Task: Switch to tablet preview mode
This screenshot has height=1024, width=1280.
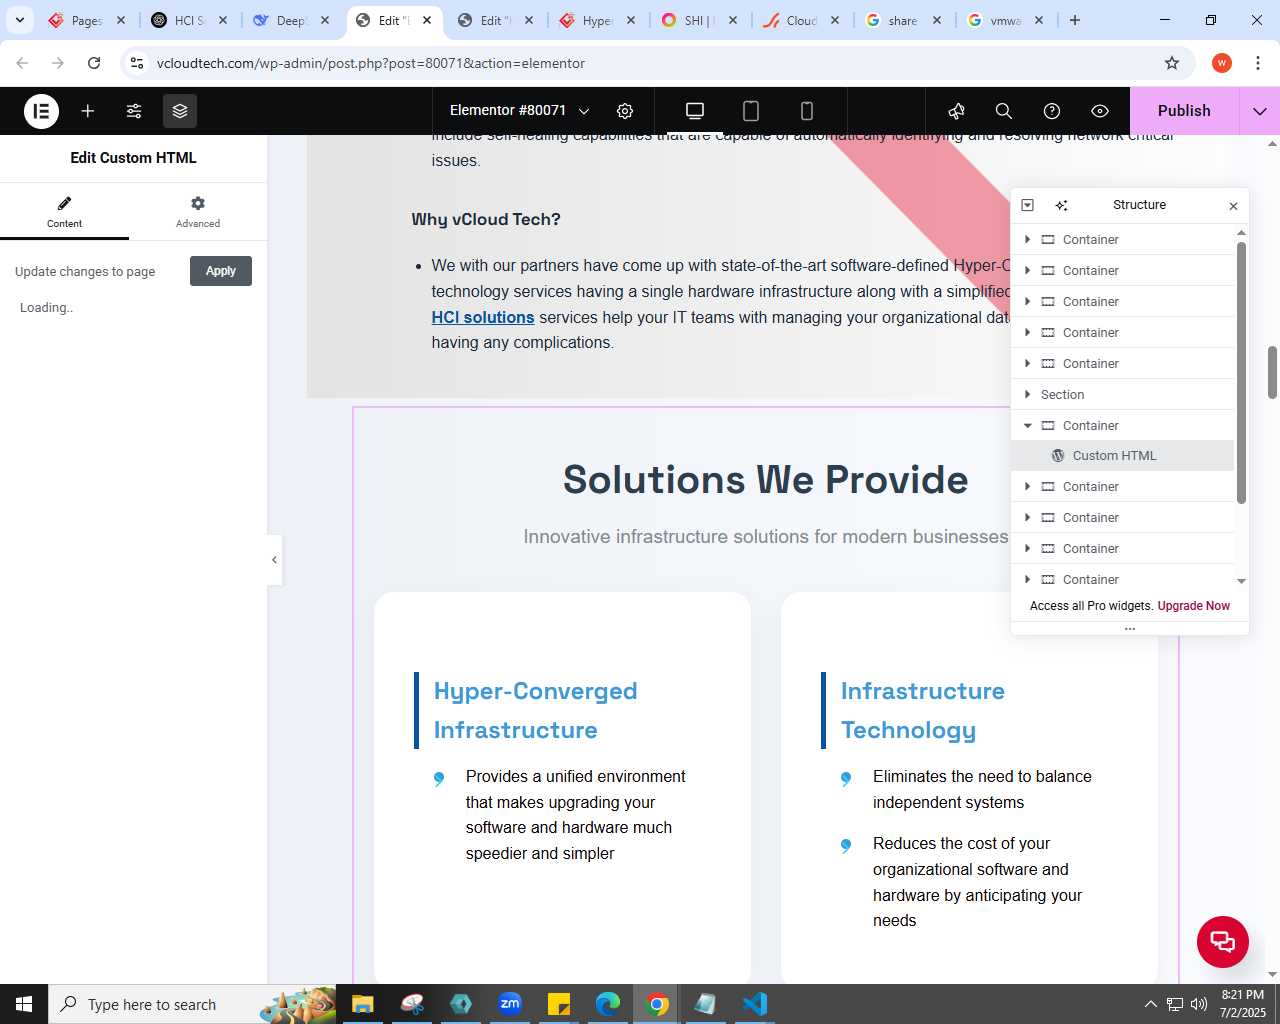Action: [751, 111]
